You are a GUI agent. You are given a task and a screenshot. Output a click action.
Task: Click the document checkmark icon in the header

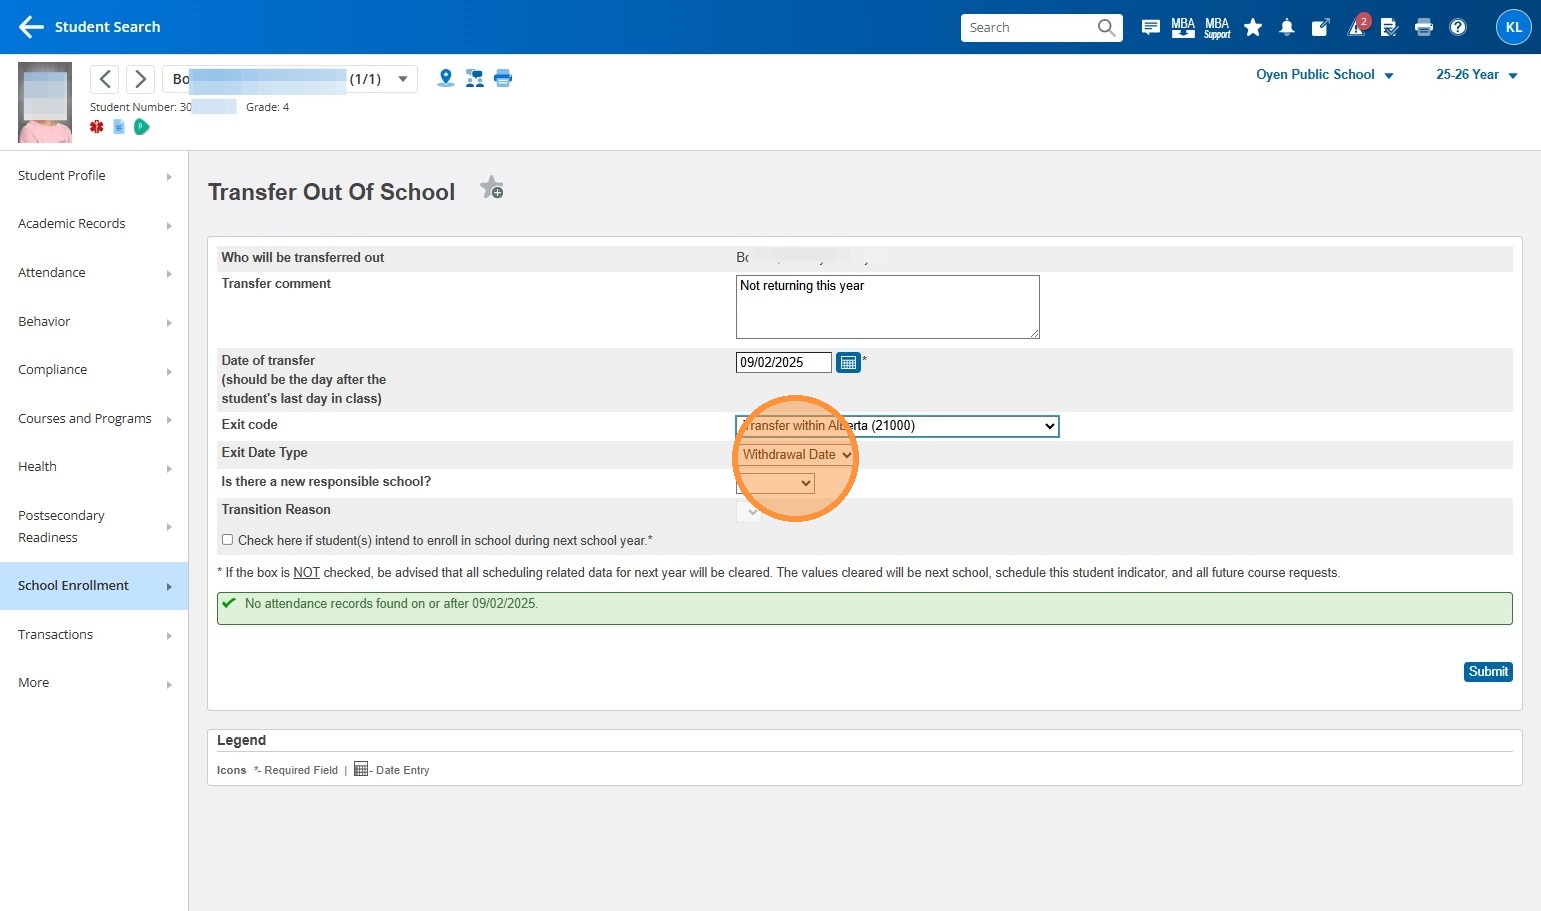tap(1389, 27)
